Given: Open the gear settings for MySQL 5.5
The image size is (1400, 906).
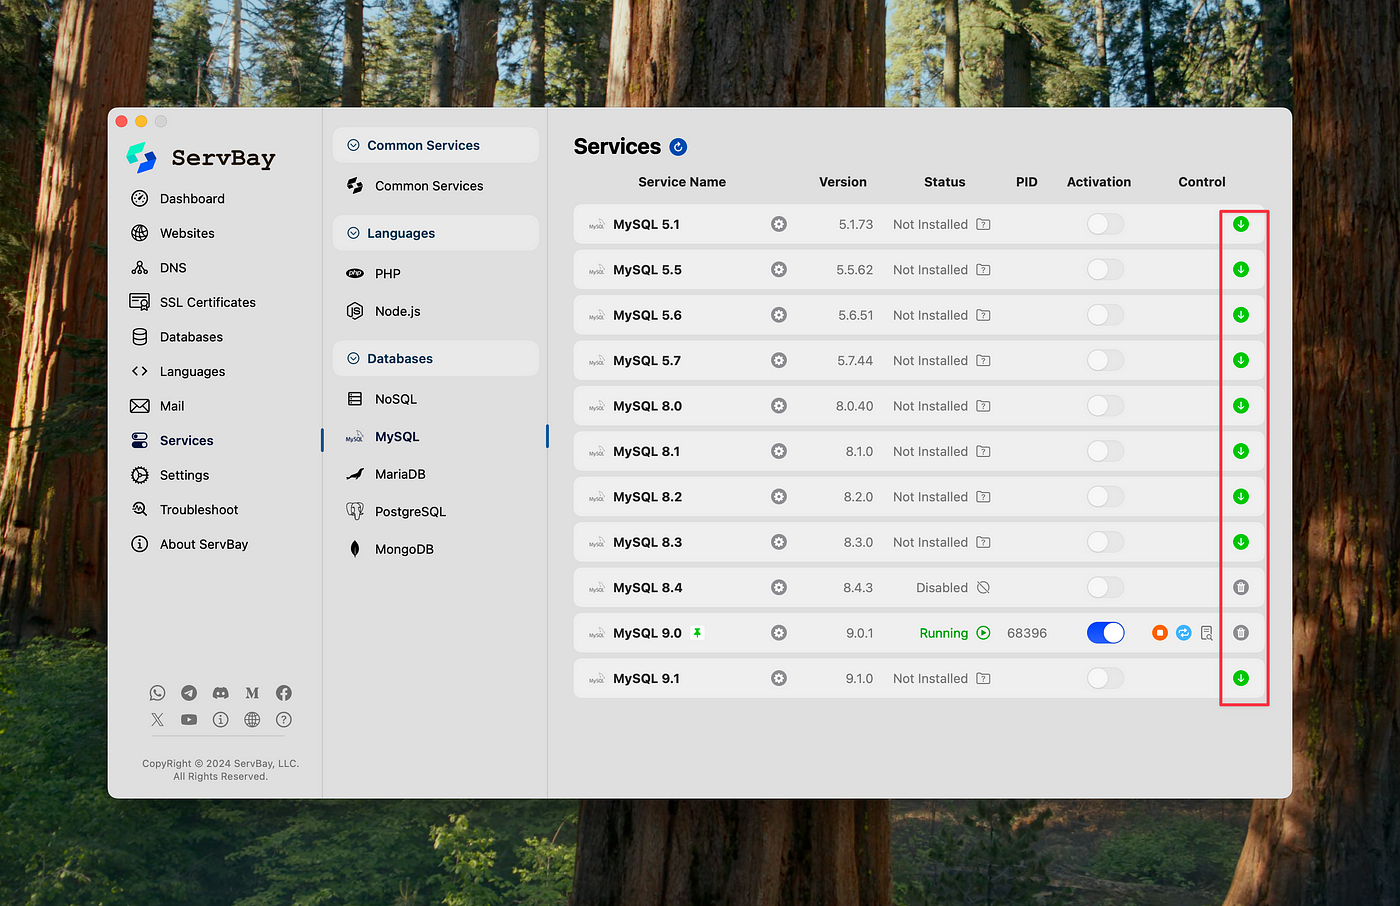Looking at the screenshot, I should pos(779,270).
